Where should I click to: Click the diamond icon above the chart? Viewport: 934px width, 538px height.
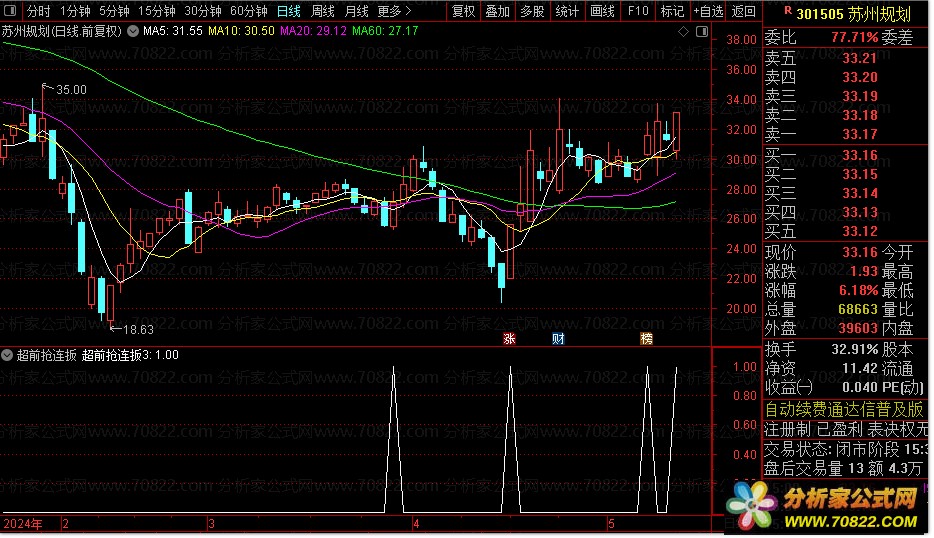(683, 32)
